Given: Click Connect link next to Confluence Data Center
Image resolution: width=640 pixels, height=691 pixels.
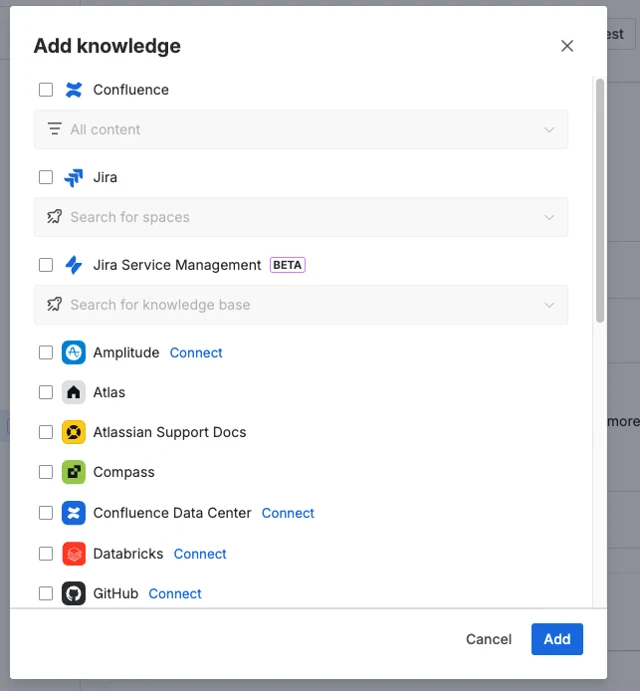Looking at the screenshot, I should 288,513.
